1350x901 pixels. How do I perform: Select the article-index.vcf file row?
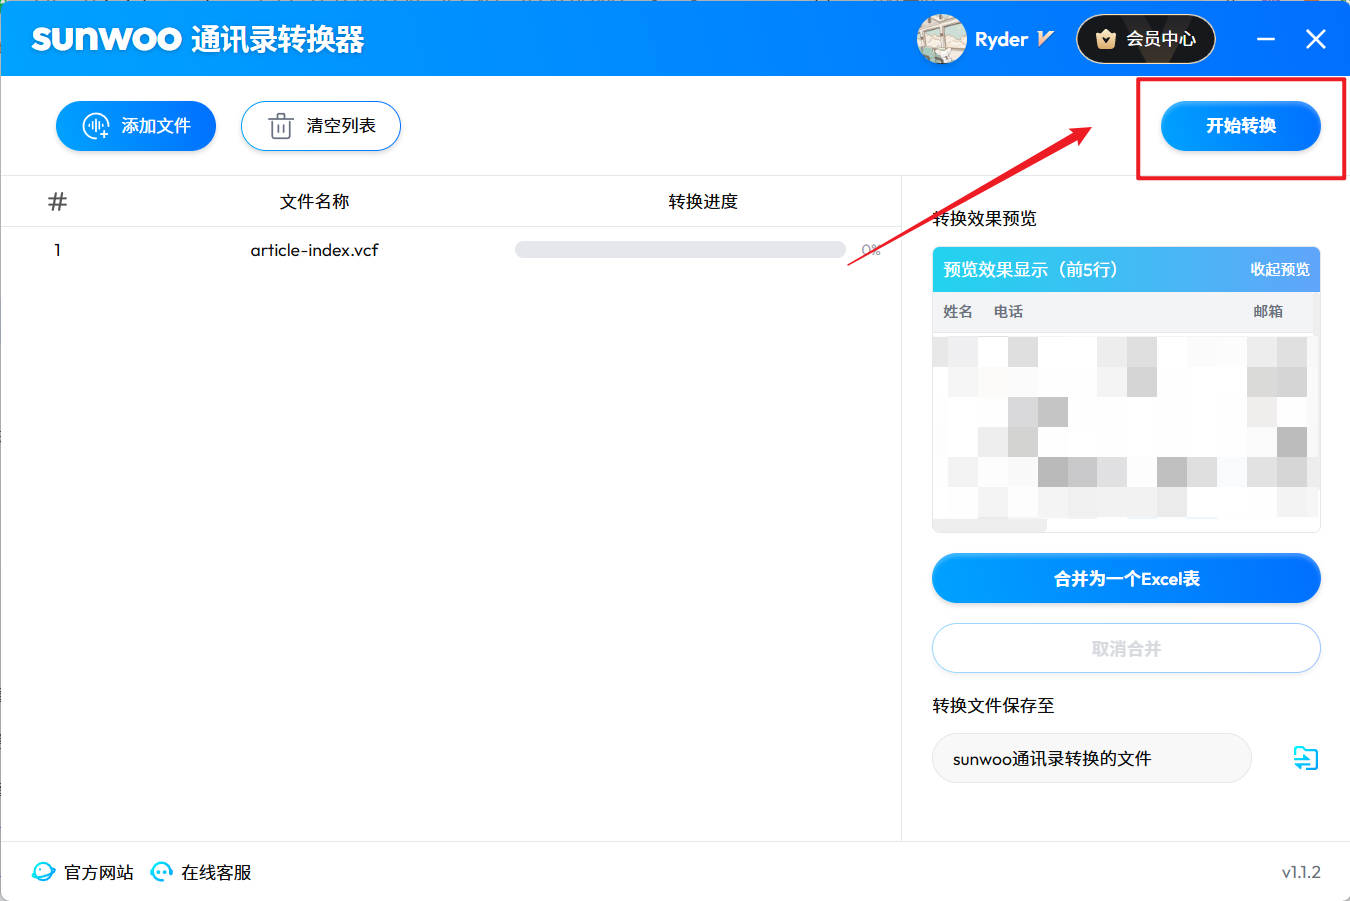(x=450, y=250)
